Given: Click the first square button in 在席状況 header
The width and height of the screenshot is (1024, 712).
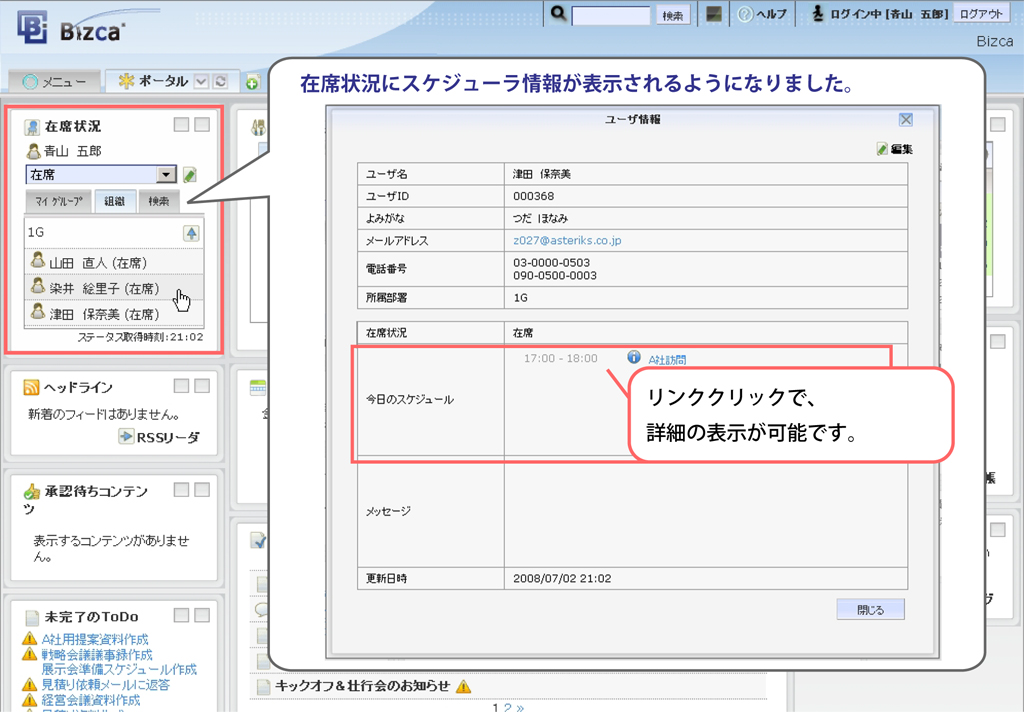Looking at the screenshot, I should coord(182,124).
